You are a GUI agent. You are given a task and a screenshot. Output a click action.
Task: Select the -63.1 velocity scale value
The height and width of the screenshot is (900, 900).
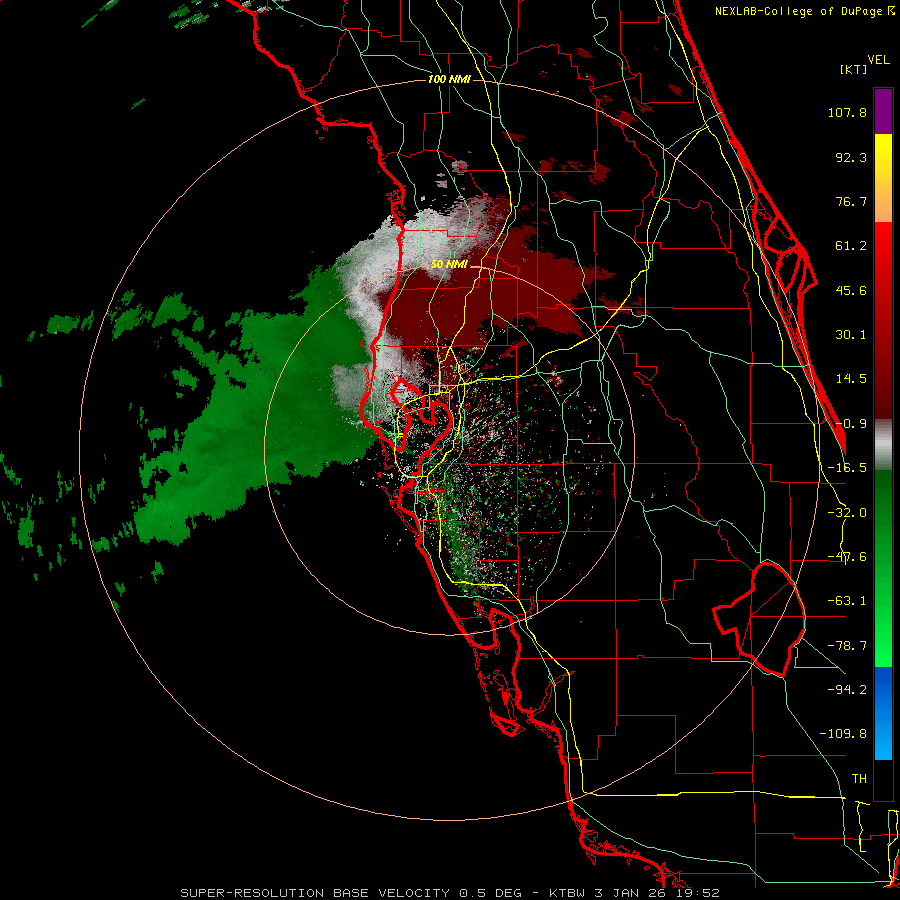[847, 601]
